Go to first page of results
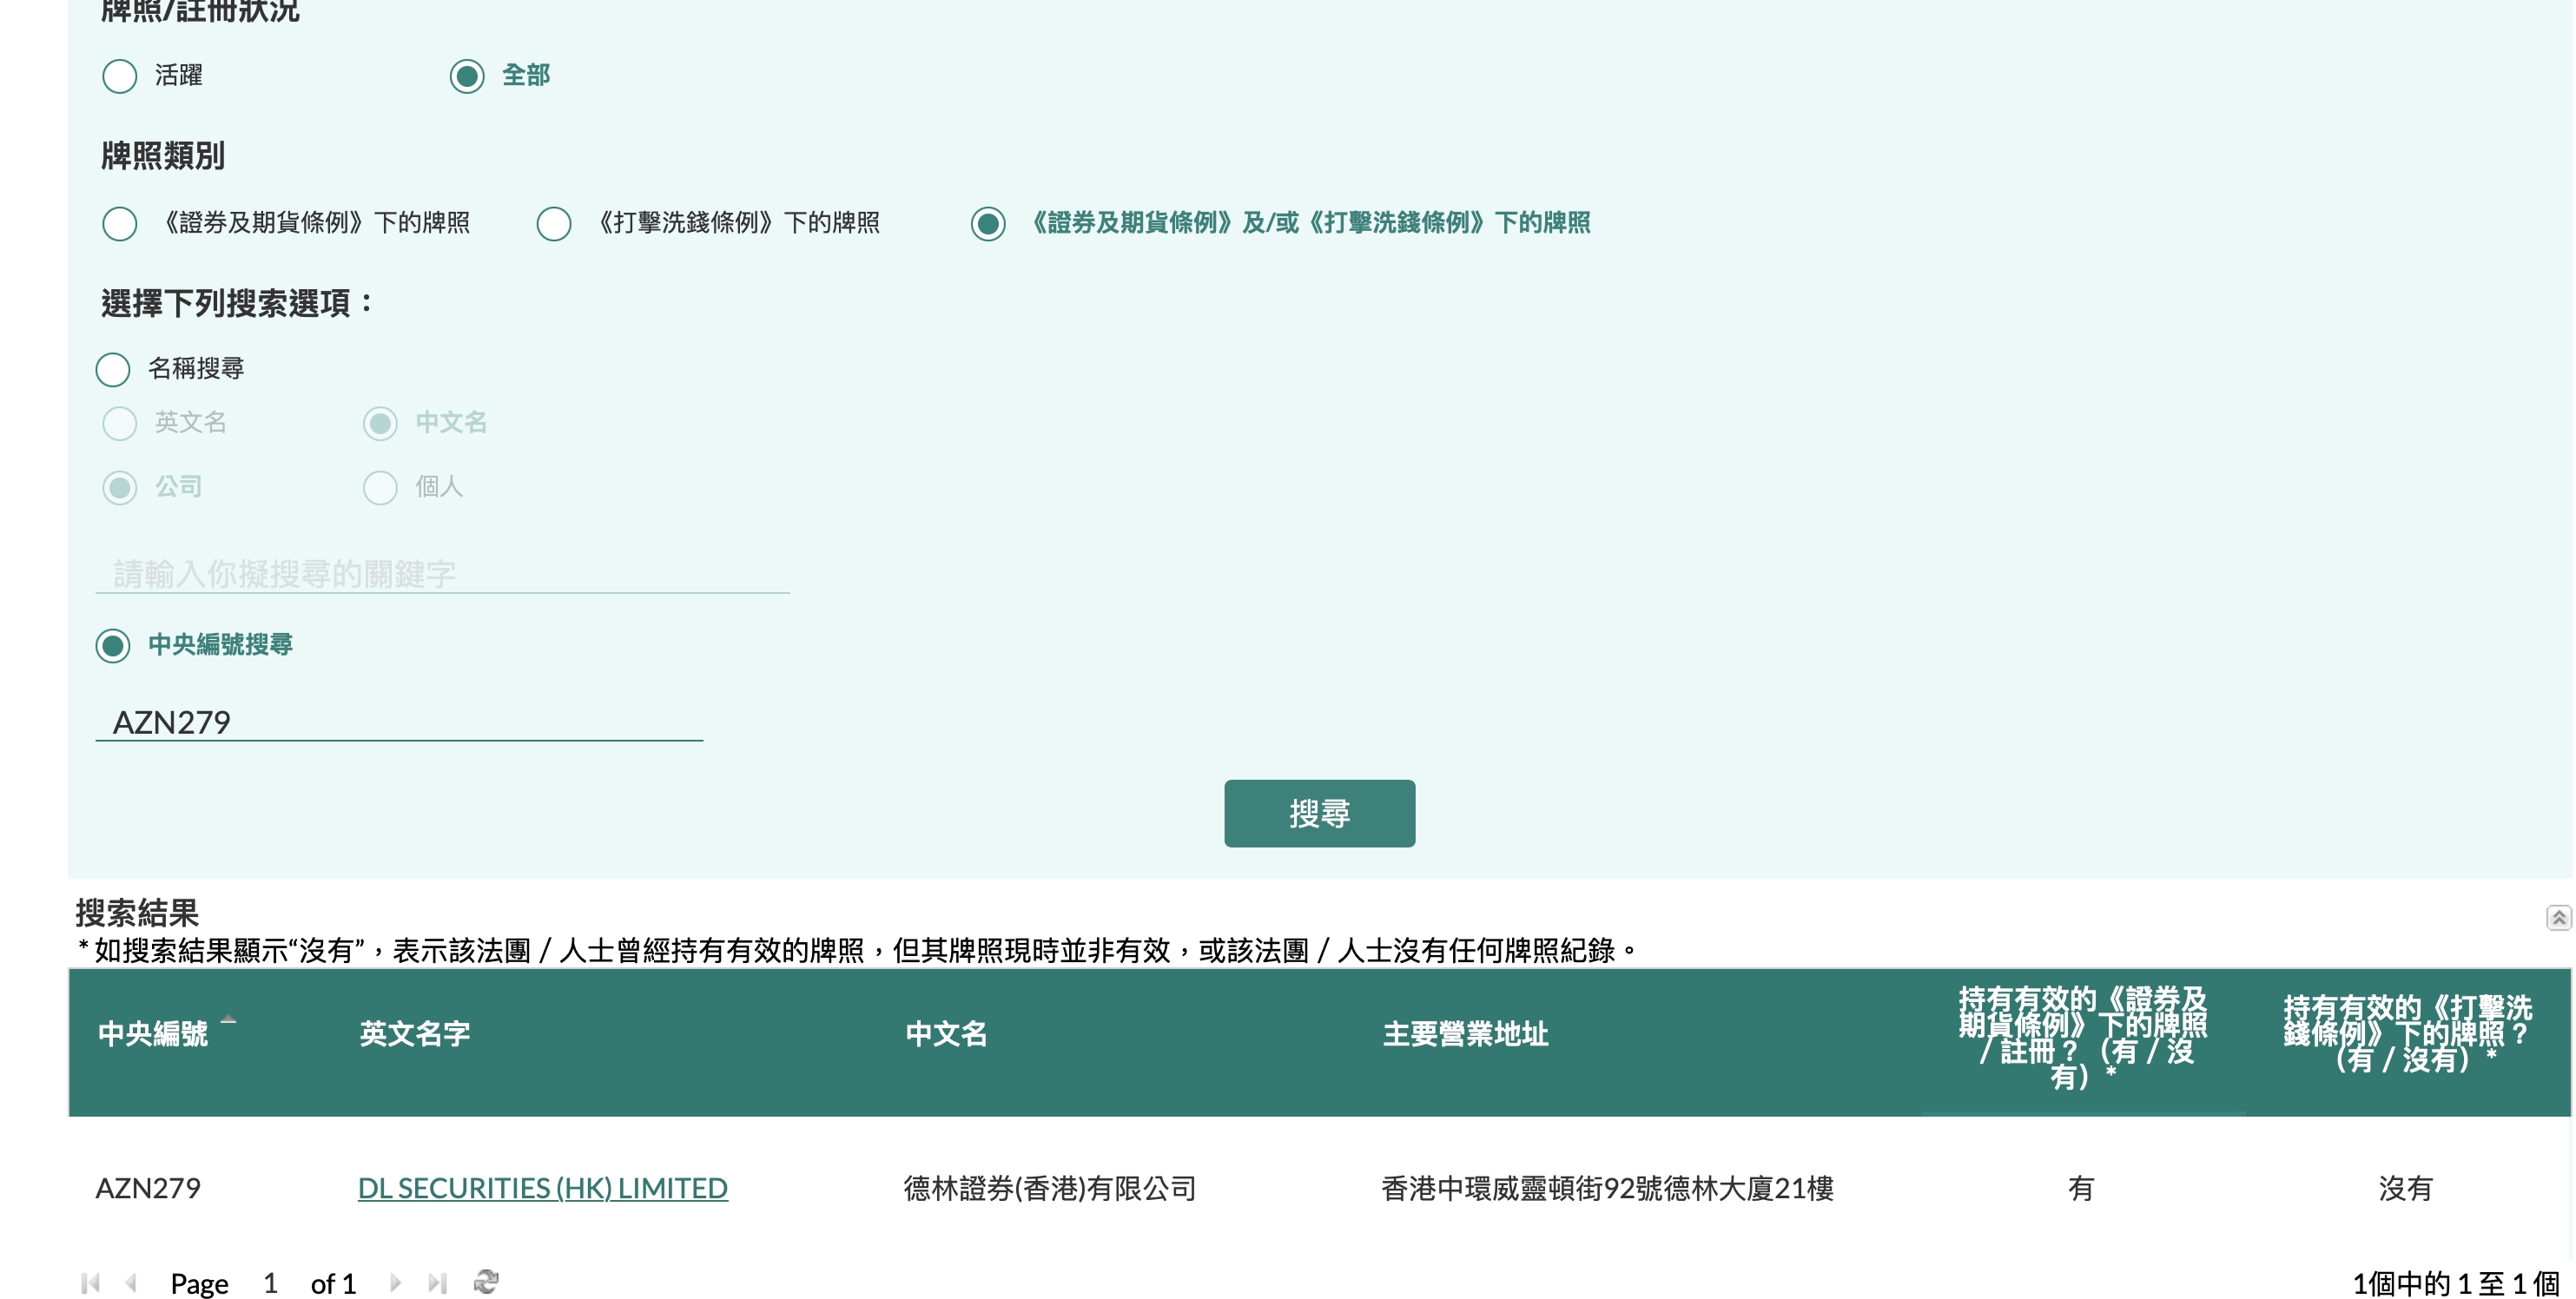The image size is (2576, 1299). pyautogui.click(x=90, y=1283)
